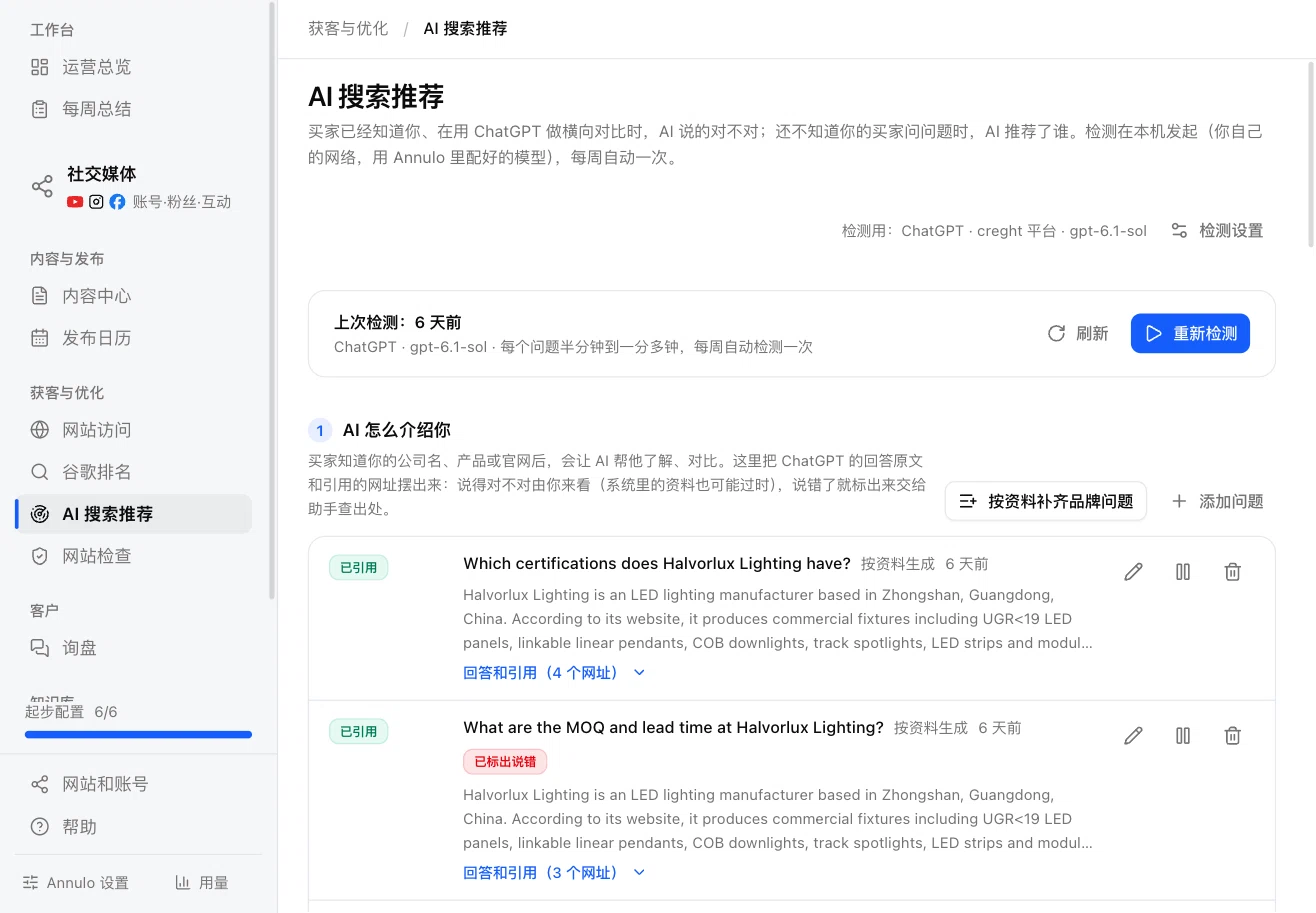
Task: Click 按资料补齐品牌问题 button
Action: [x=1045, y=501]
